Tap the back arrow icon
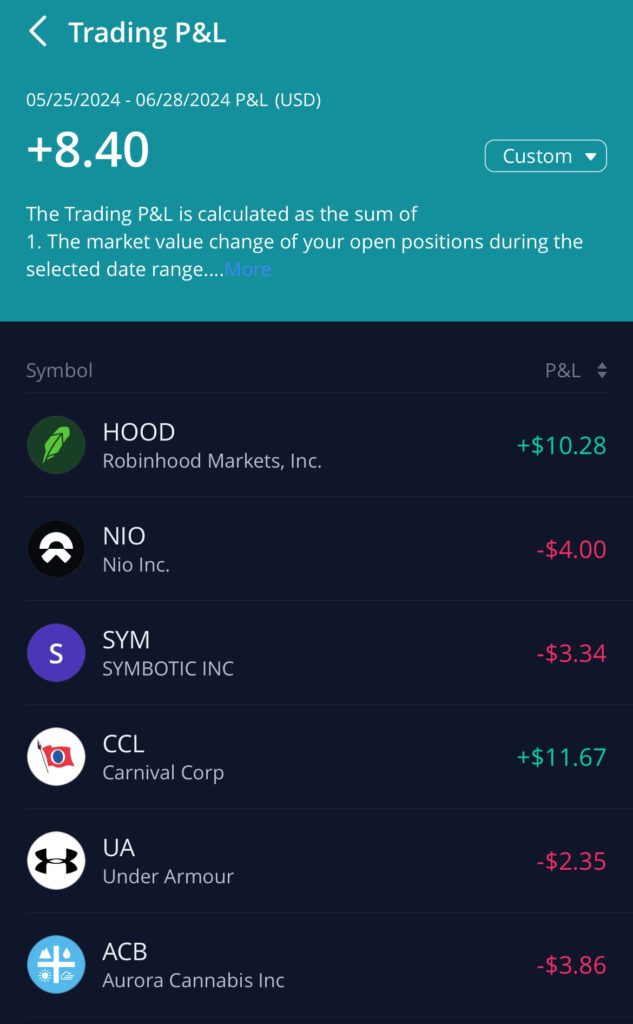Viewport: 633px width, 1024px height. point(38,32)
